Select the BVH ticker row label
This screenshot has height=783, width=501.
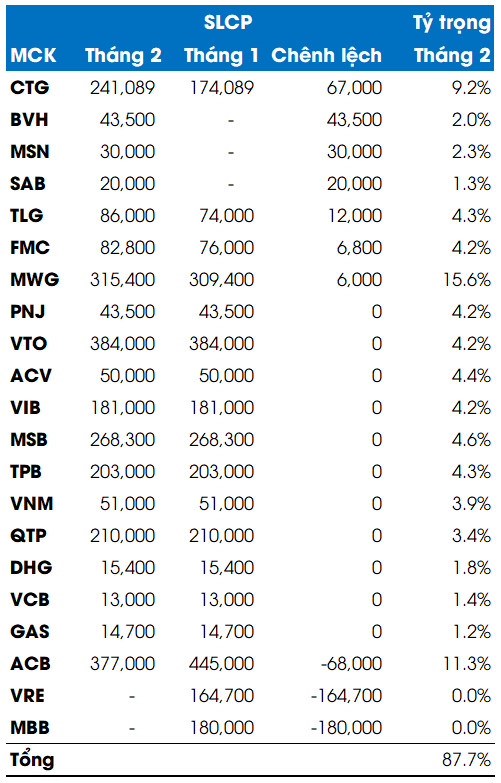click(x=29, y=120)
